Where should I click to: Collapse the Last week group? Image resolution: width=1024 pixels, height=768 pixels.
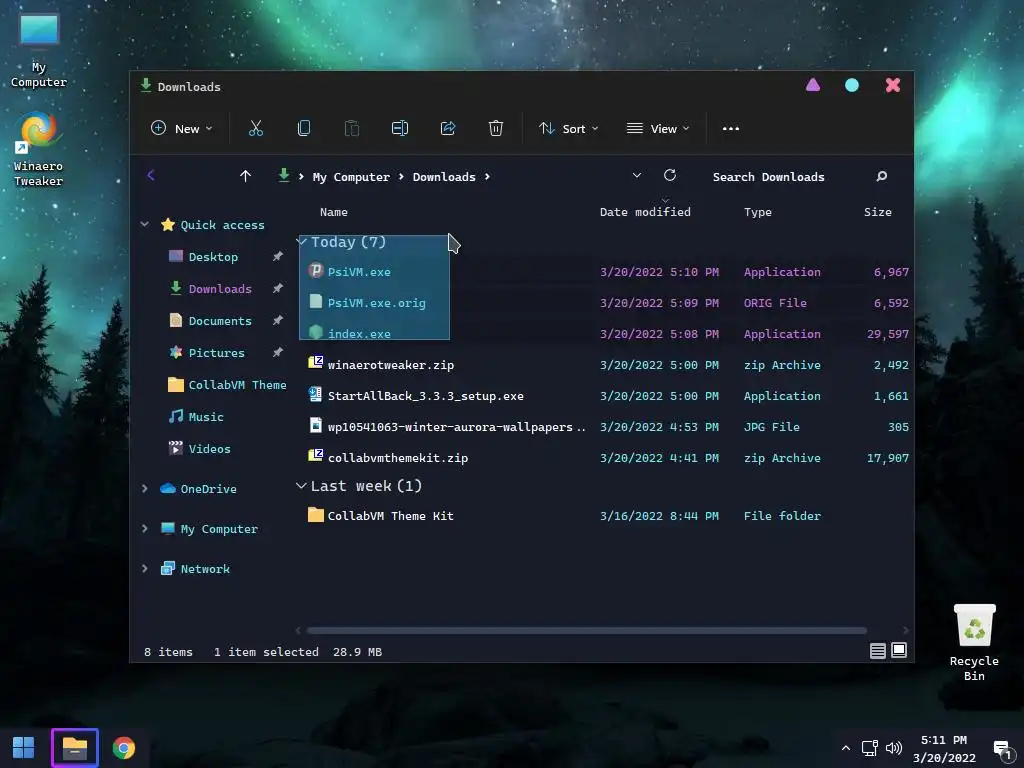pyautogui.click(x=301, y=486)
